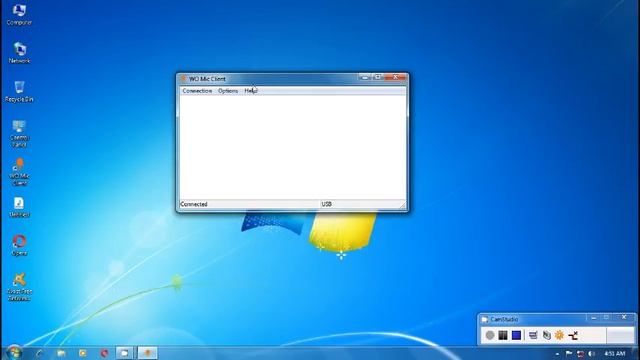Select the avast Free Antivirus desktop icon
Viewport: 640px width, 360px height.
tap(19, 287)
